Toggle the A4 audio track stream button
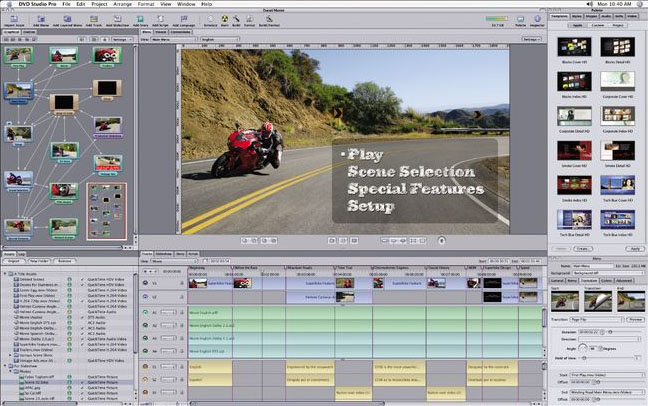 [145, 351]
